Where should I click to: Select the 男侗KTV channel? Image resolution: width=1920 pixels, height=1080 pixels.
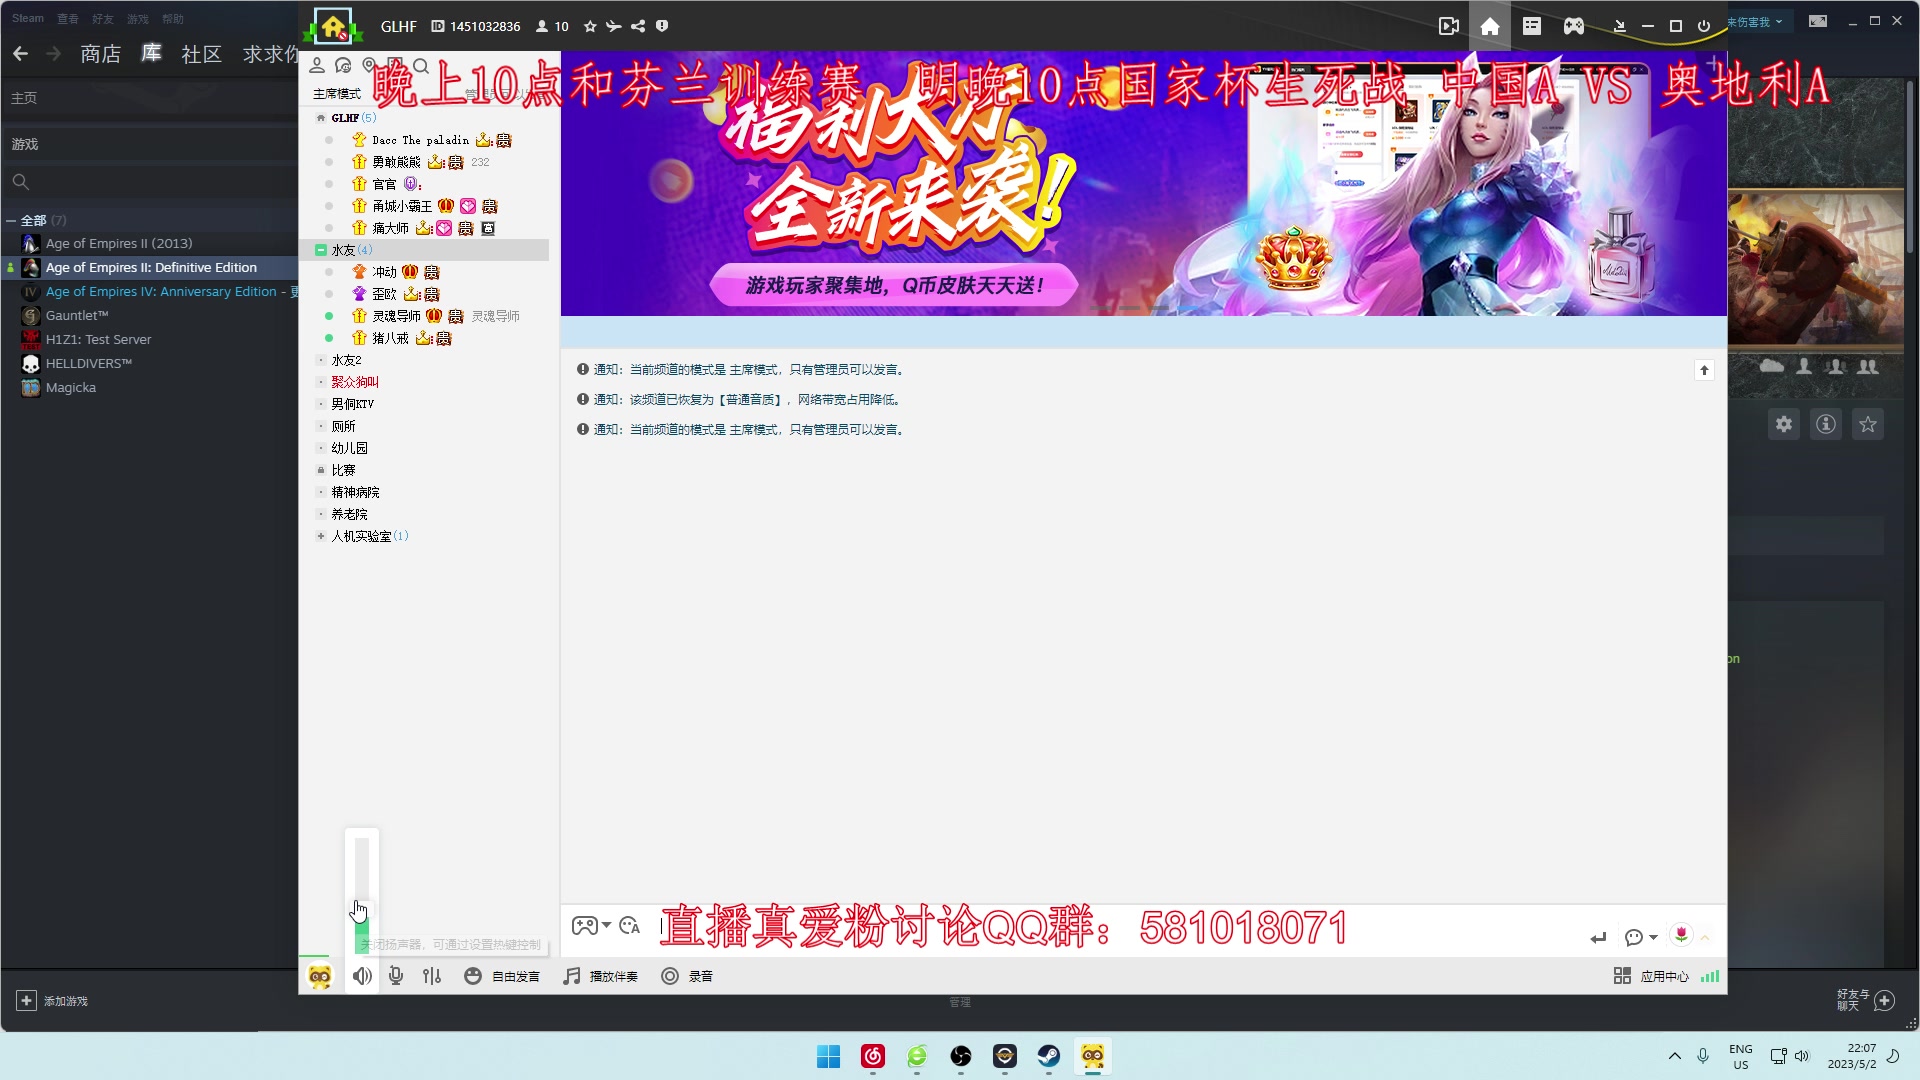tap(352, 404)
